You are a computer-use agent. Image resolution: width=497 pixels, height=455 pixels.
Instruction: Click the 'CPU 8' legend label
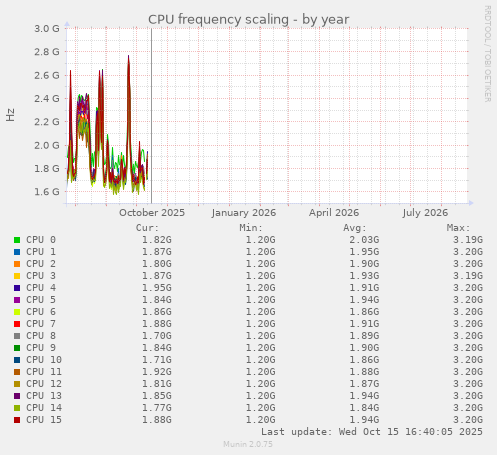41,336
